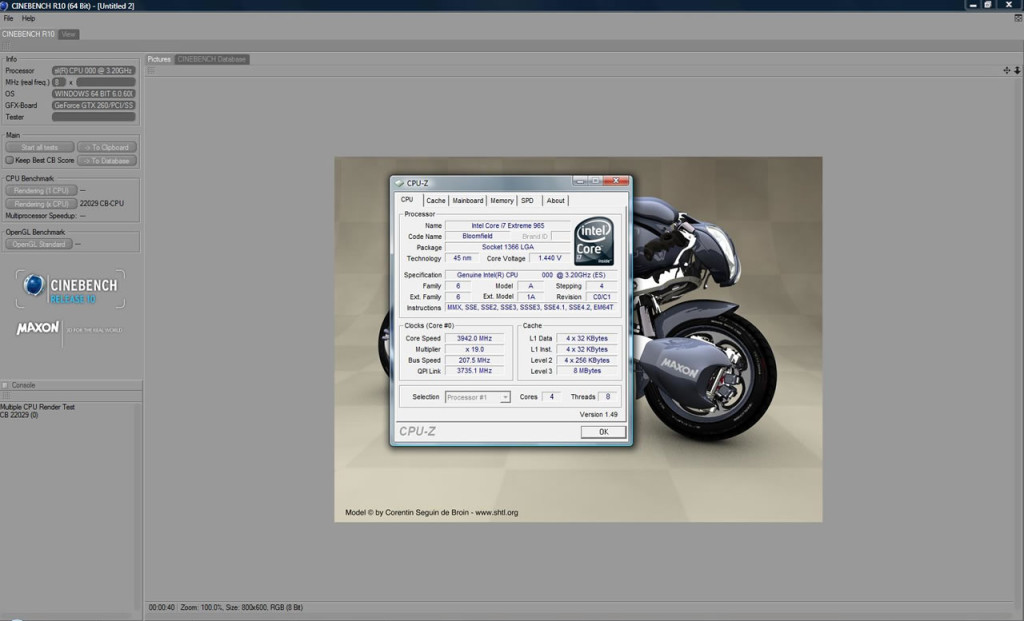
Task: Click the Threads value 8 in CPU-Z
Action: (x=608, y=396)
